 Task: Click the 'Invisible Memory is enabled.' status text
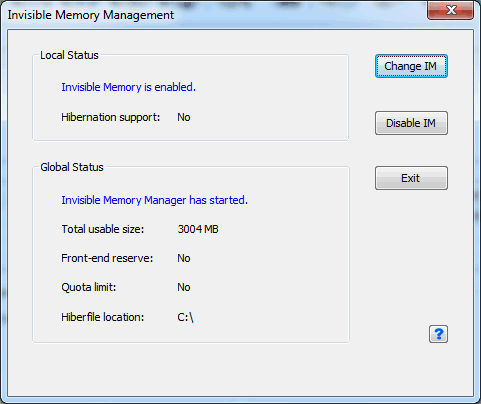[x=128, y=87]
